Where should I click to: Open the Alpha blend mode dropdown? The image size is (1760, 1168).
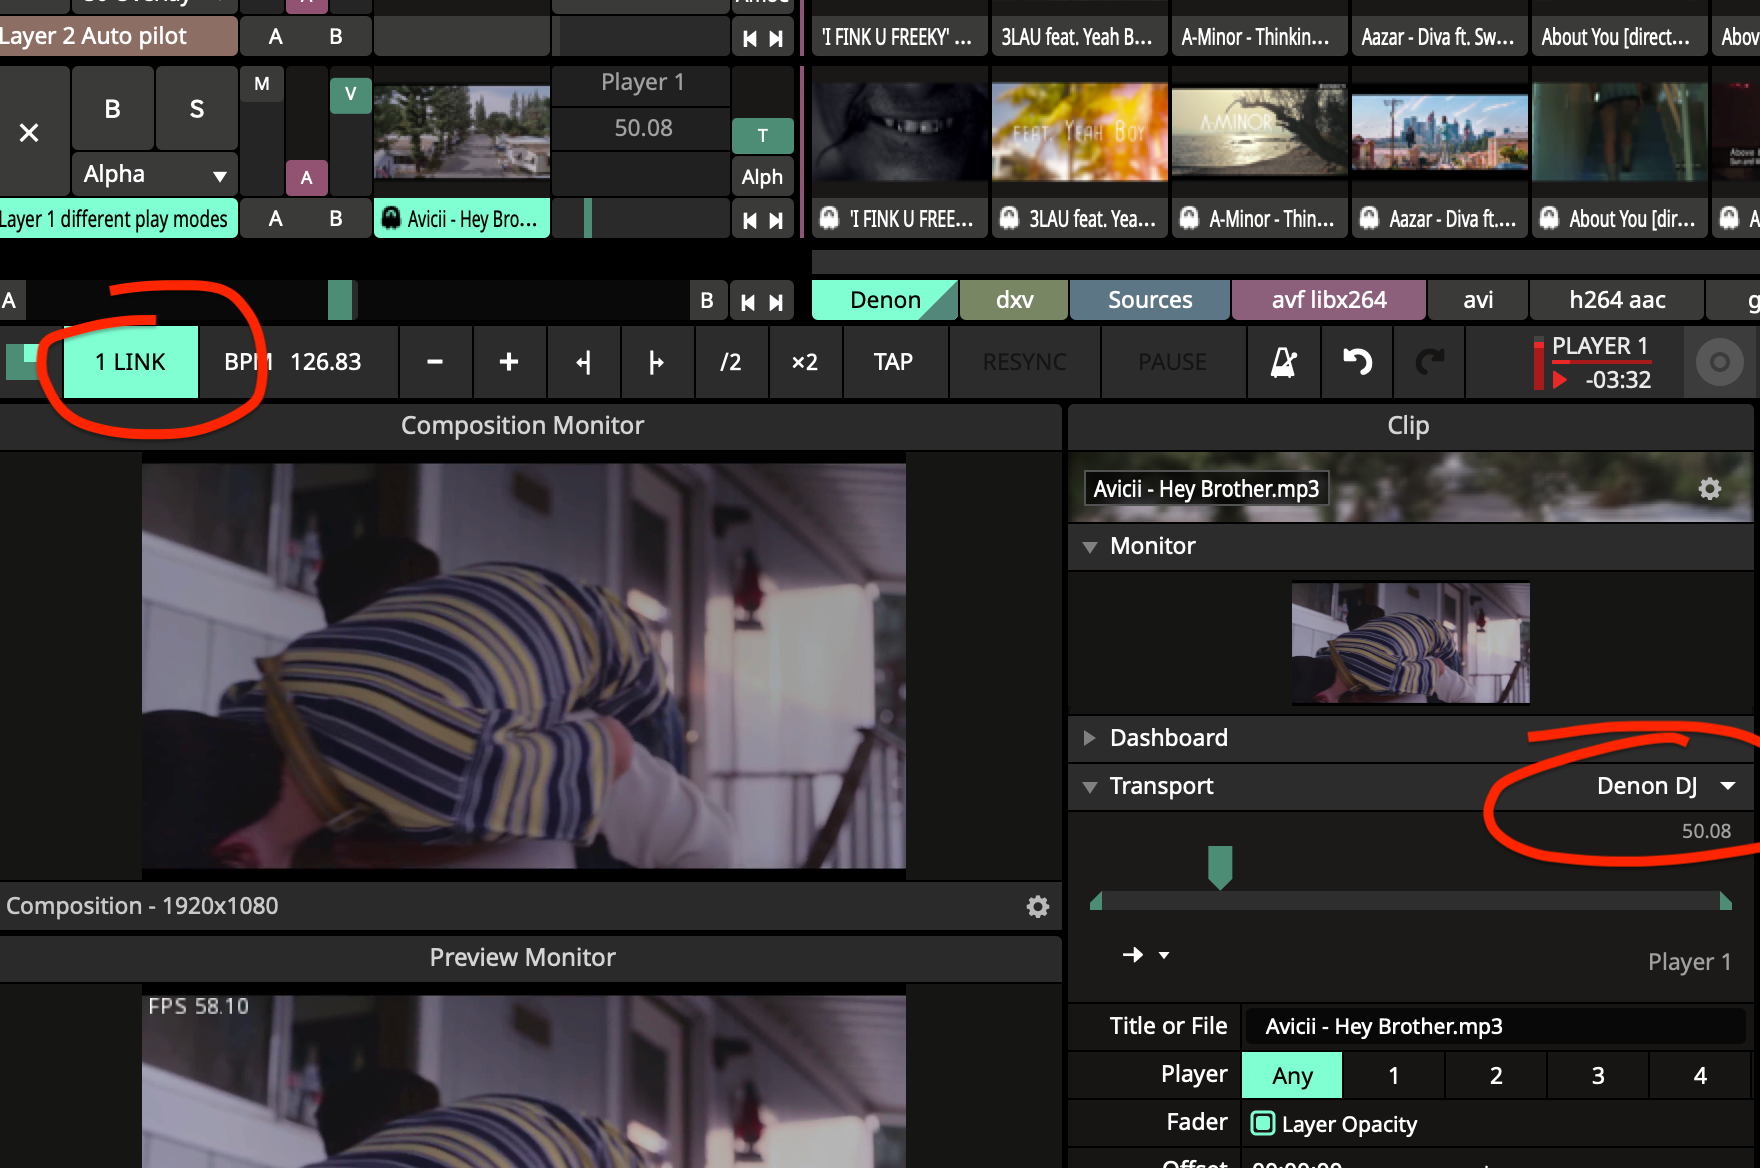155,175
